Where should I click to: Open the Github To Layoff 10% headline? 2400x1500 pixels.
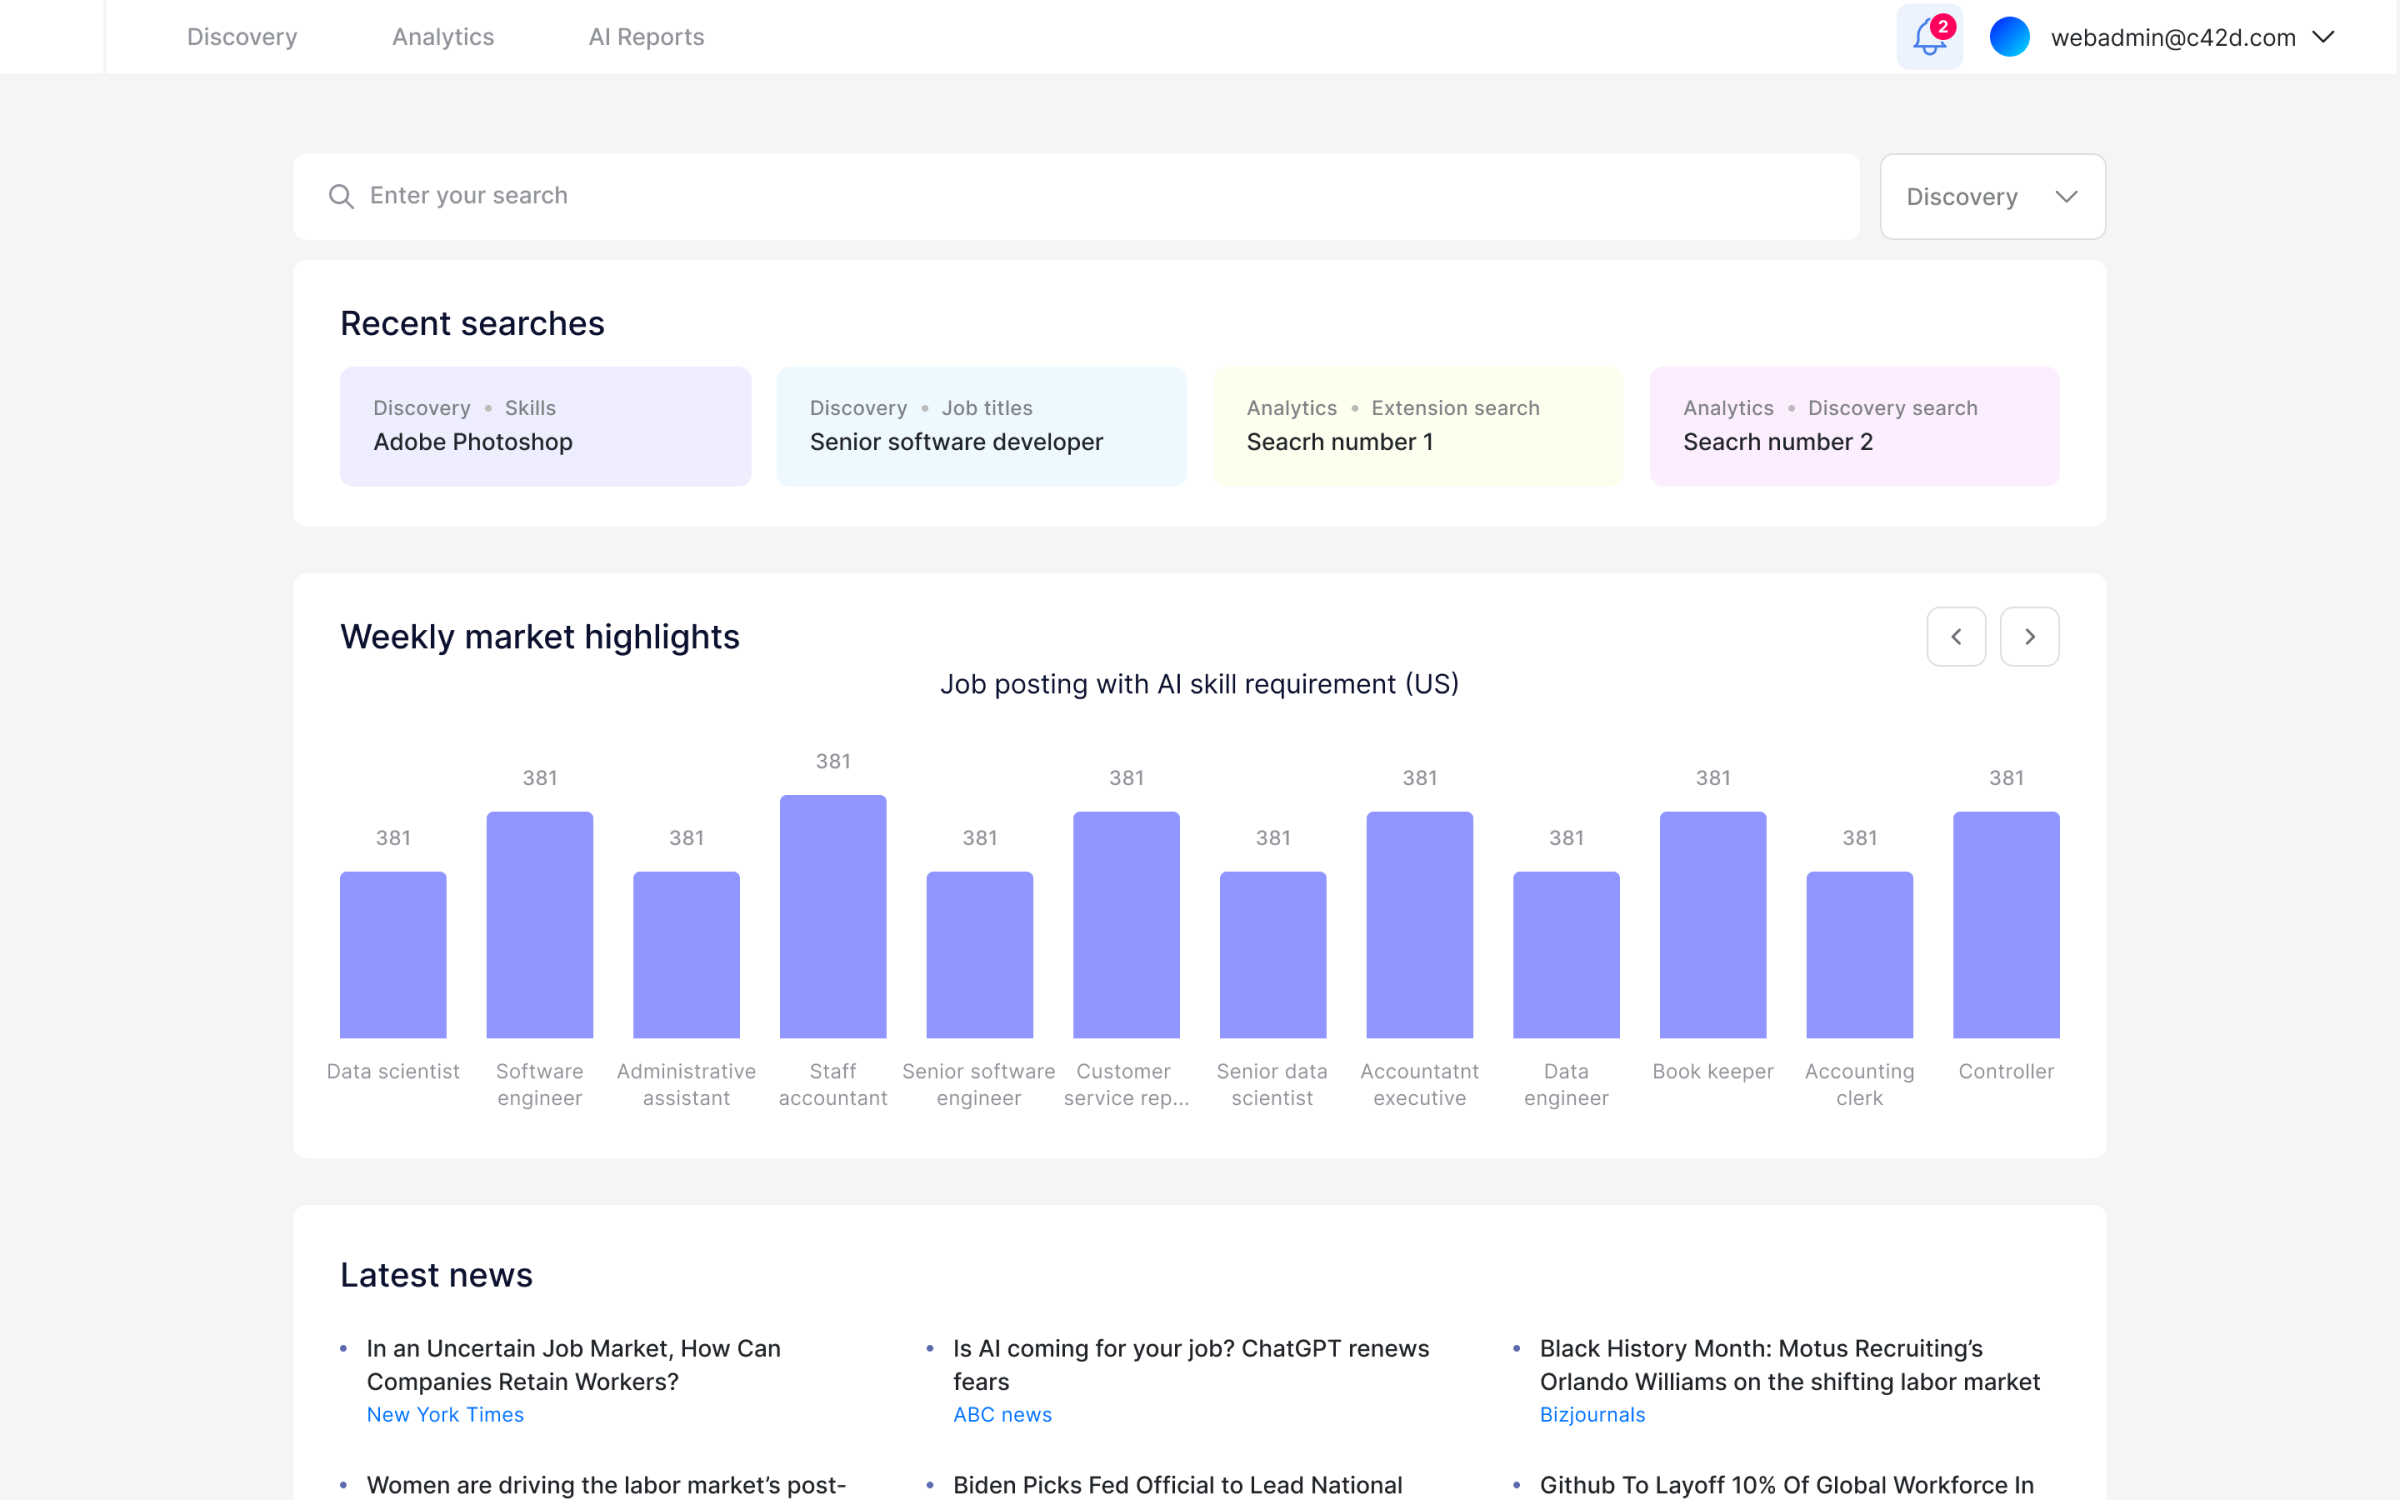[x=1787, y=1485]
